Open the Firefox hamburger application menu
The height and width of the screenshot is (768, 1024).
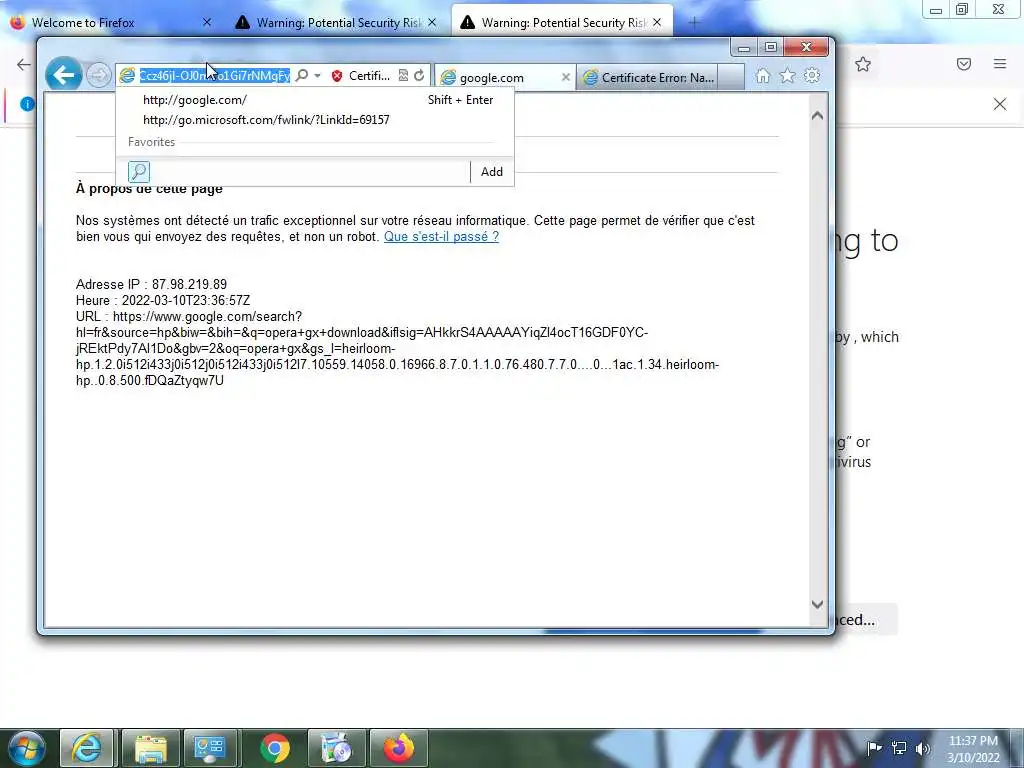tap(1000, 64)
